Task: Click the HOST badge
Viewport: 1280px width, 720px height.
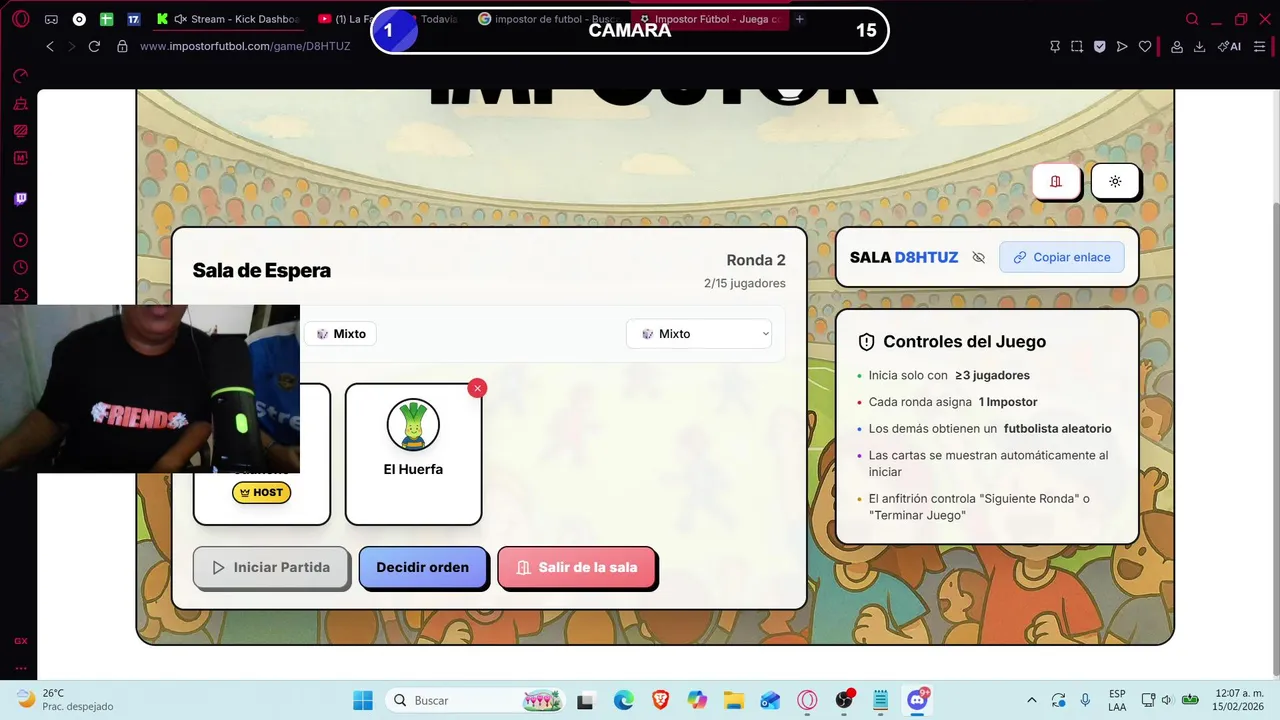Action: click(x=262, y=492)
